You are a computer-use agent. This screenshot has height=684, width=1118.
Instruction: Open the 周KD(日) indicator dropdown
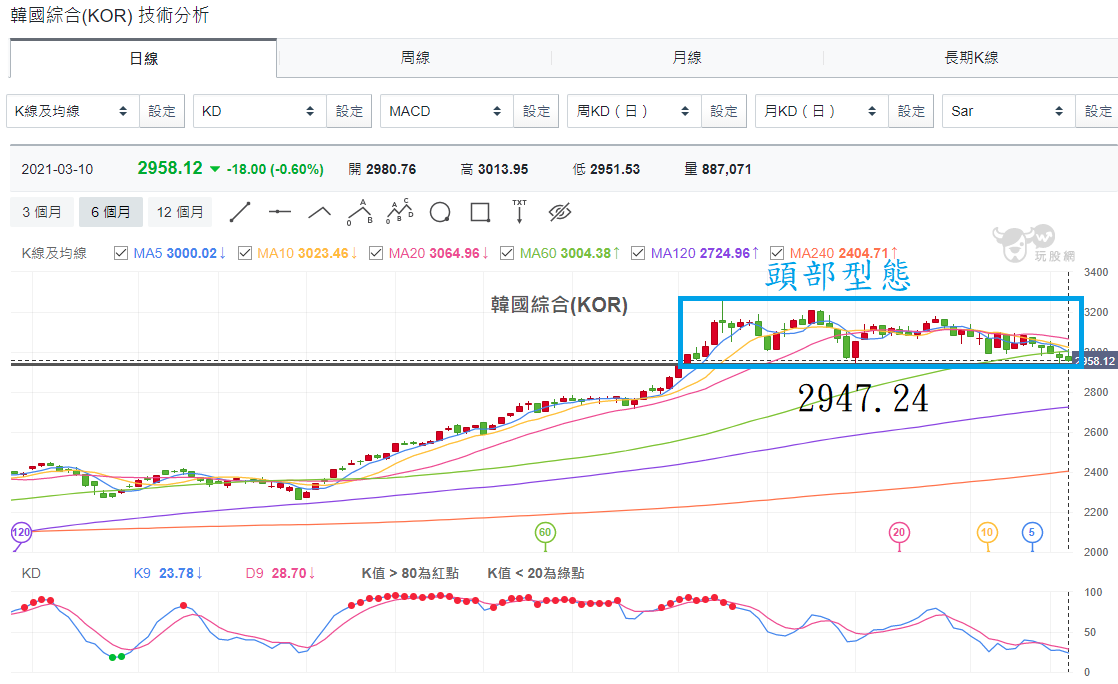(635, 111)
